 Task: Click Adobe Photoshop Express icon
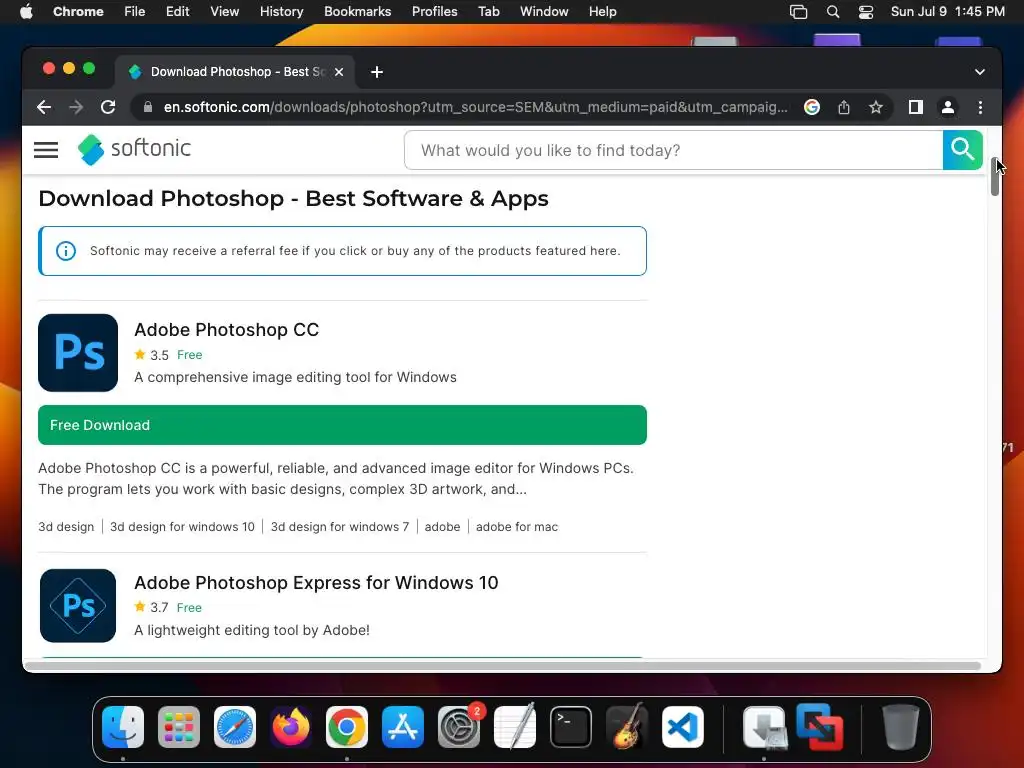[x=78, y=605]
